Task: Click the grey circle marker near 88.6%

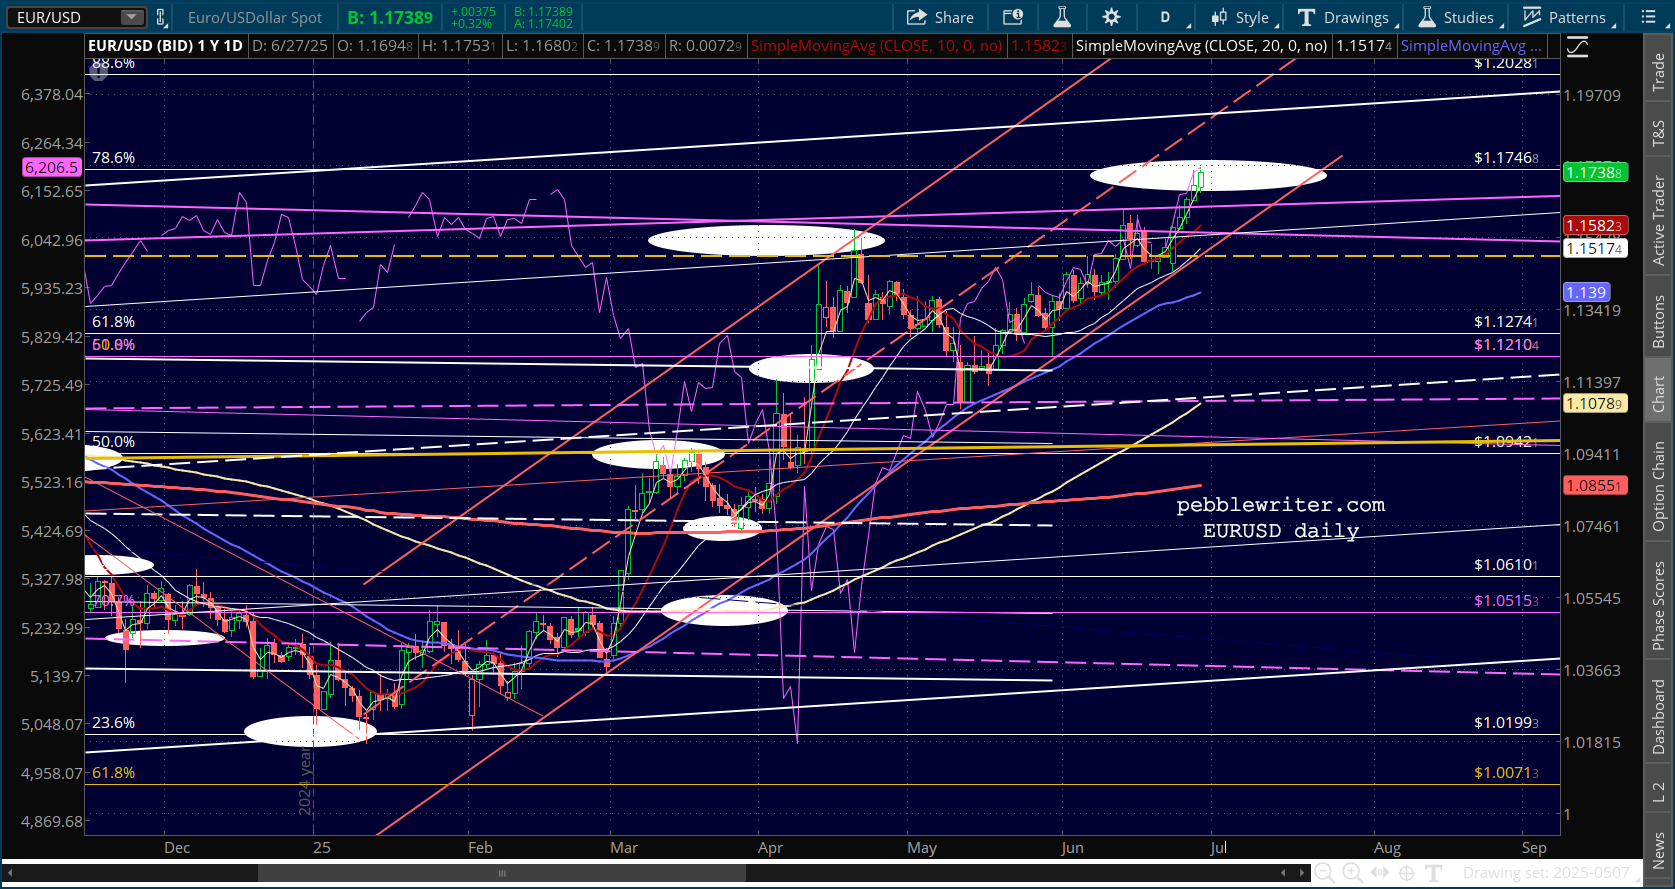Action: (98, 72)
